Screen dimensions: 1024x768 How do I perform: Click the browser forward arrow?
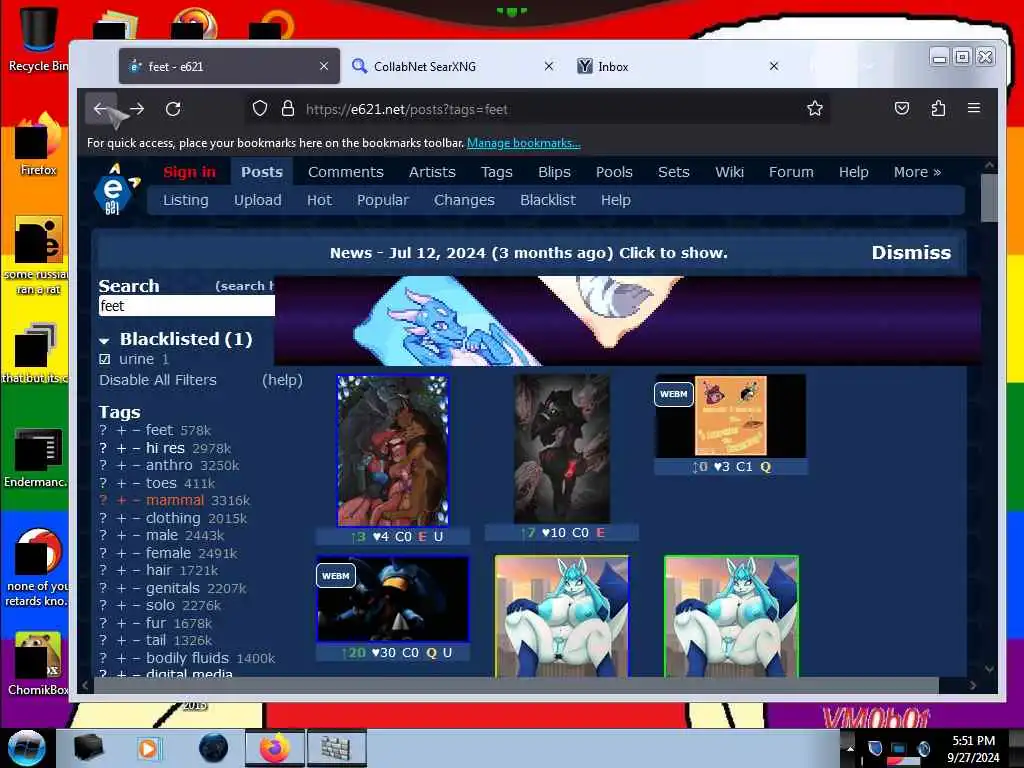click(x=136, y=109)
